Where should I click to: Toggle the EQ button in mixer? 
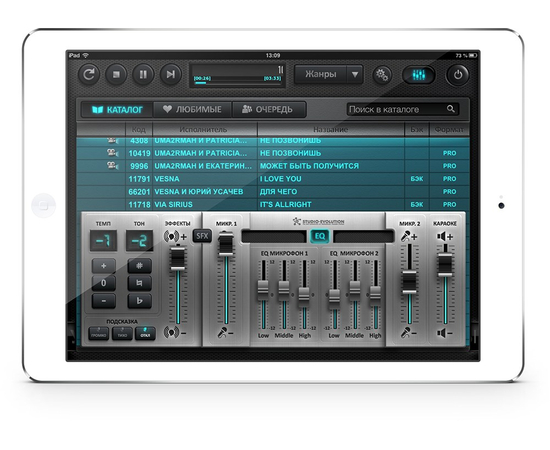320,236
